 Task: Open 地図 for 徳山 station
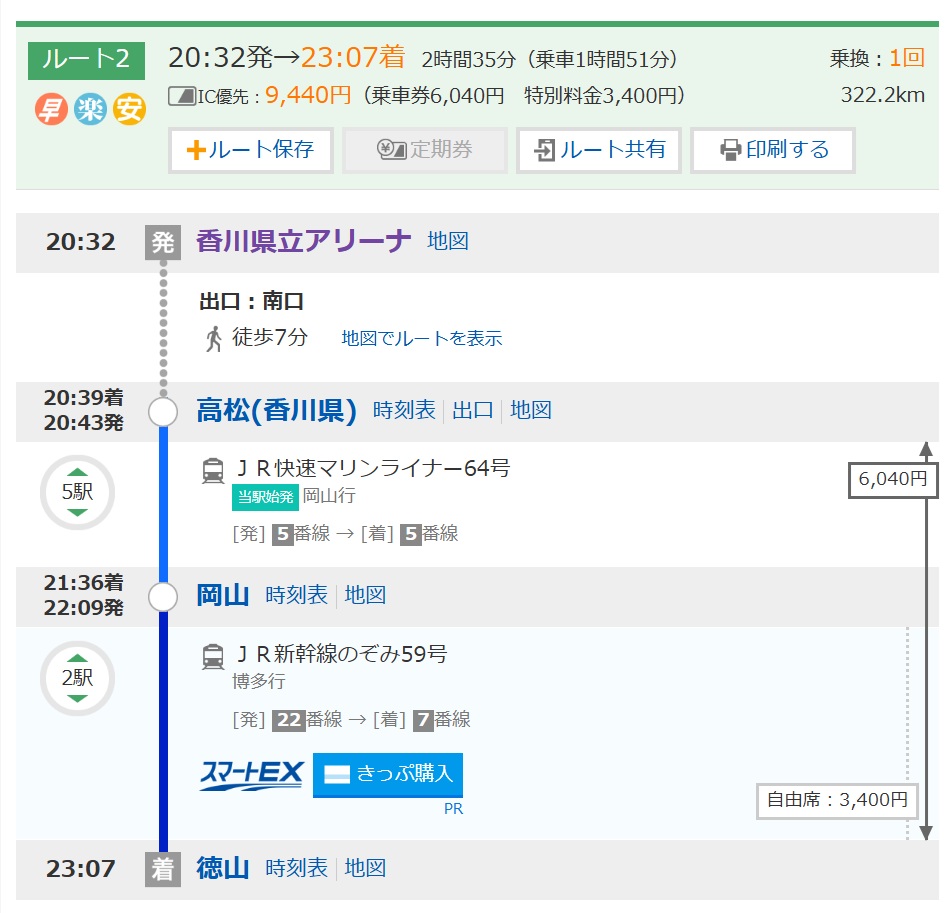[365, 868]
